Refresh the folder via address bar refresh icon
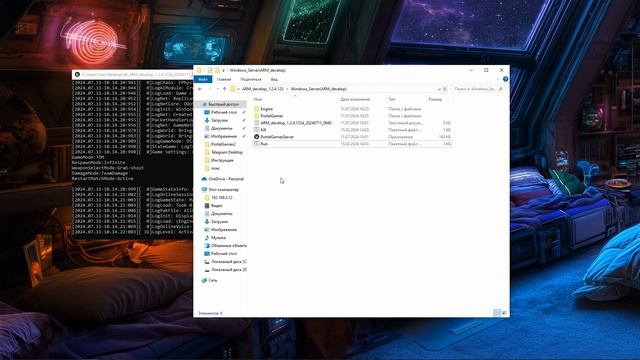 pos(445,89)
